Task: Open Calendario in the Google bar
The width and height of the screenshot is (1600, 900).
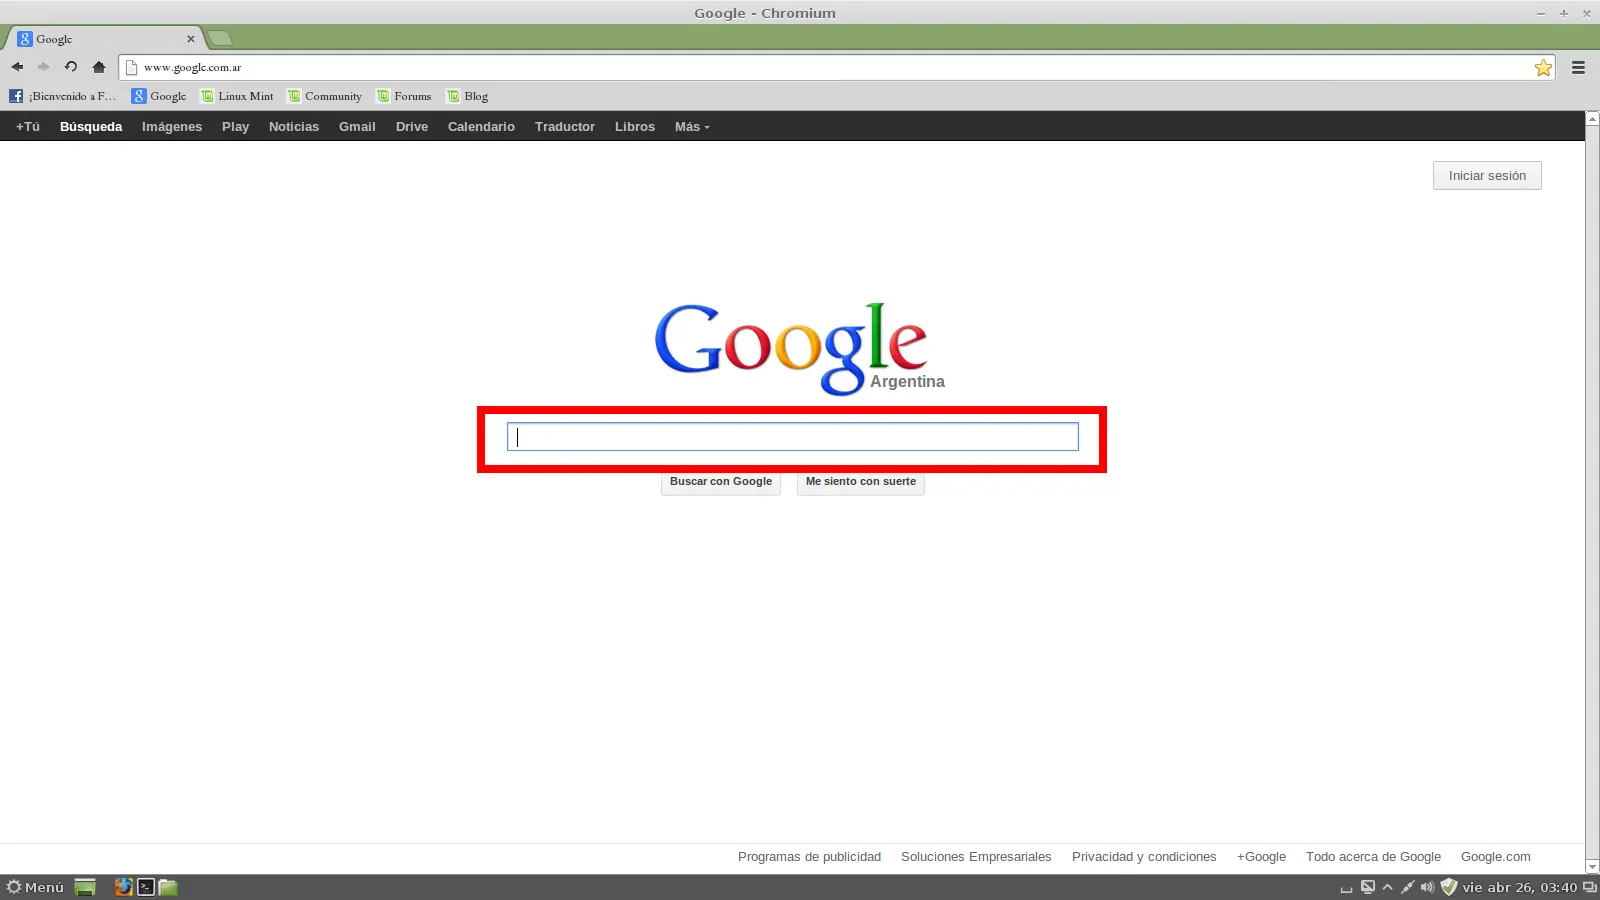Action: pos(481,127)
